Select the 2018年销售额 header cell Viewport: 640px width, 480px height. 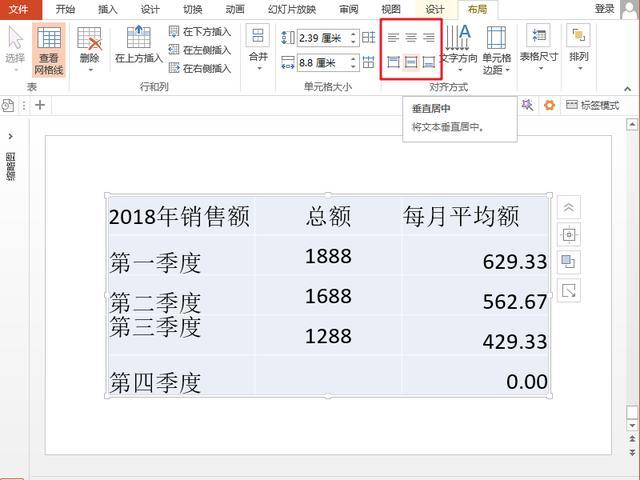tap(181, 216)
